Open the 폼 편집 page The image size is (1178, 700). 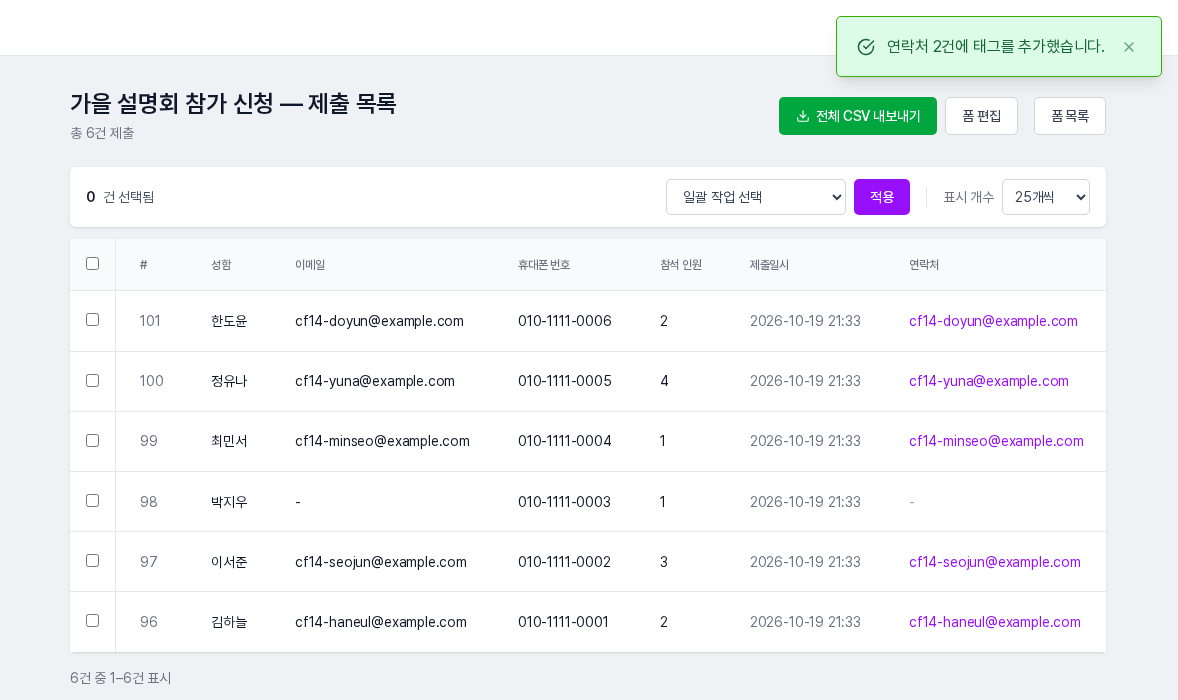(x=981, y=116)
